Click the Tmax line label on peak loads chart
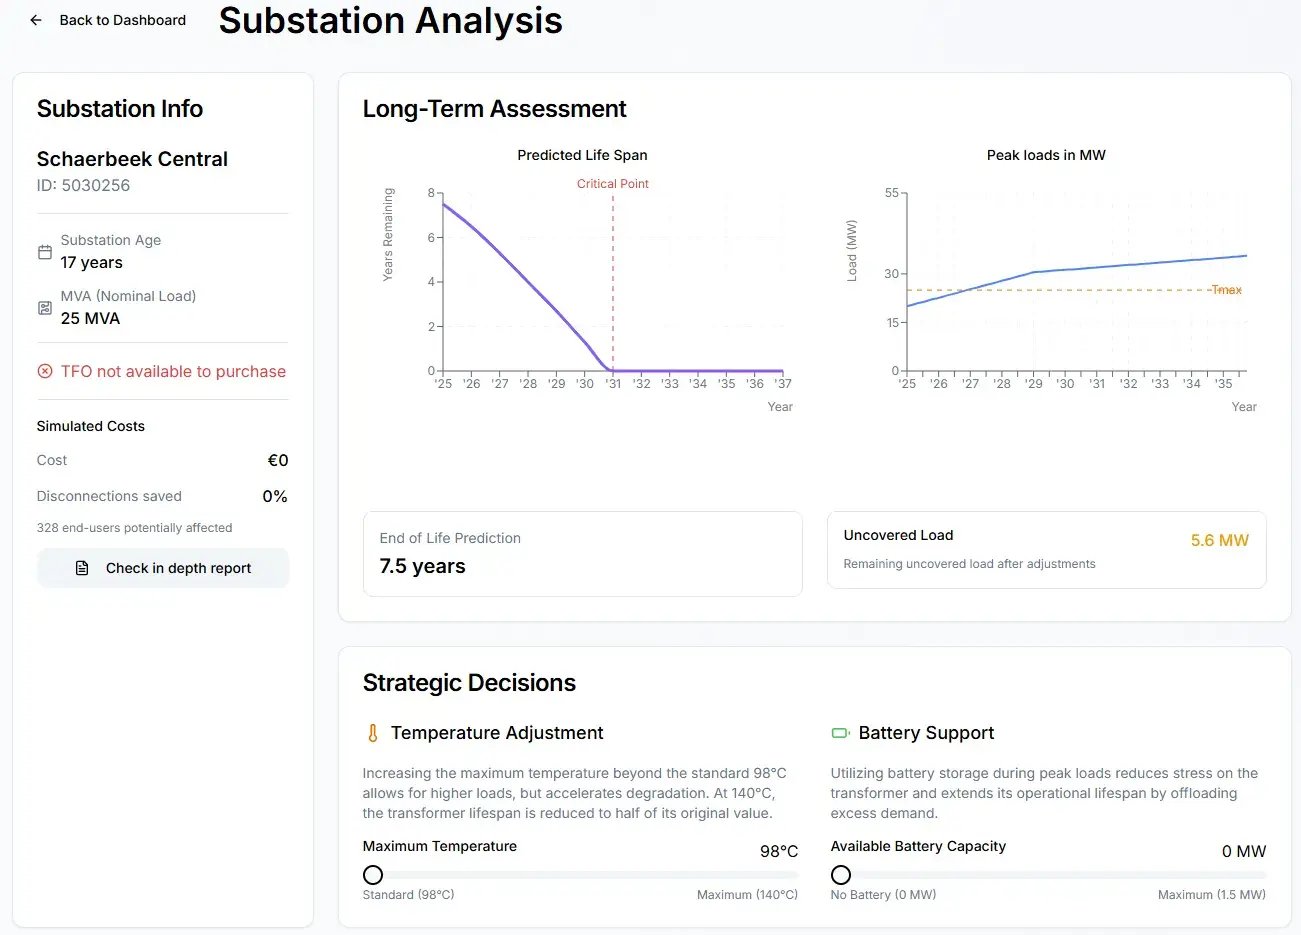The width and height of the screenshot is (1301, 935). [x=1226, y=290]
